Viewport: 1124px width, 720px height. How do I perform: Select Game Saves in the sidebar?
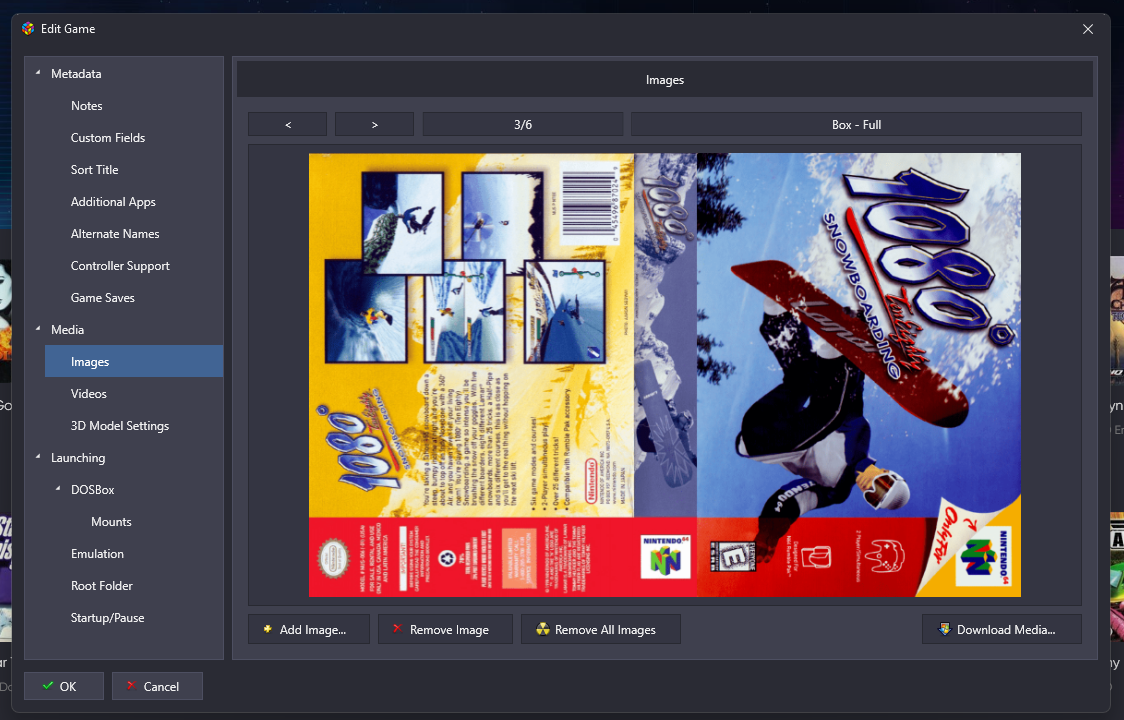[103, 298]
